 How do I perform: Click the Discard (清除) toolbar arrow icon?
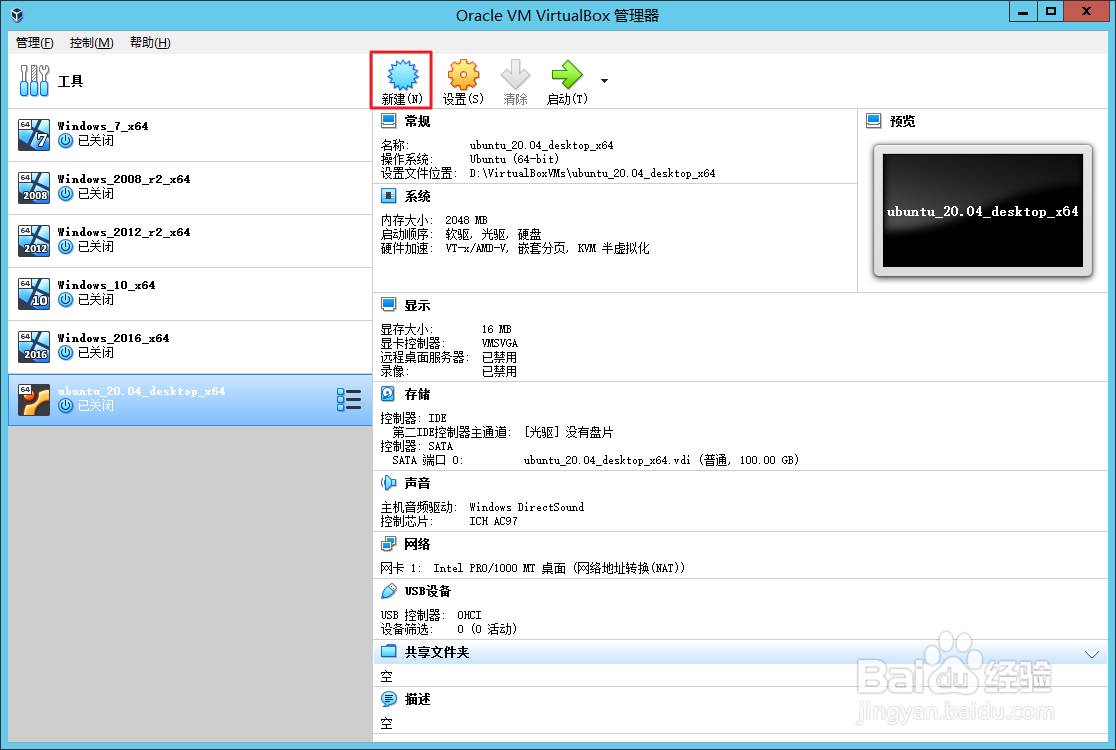pos(515,74)
